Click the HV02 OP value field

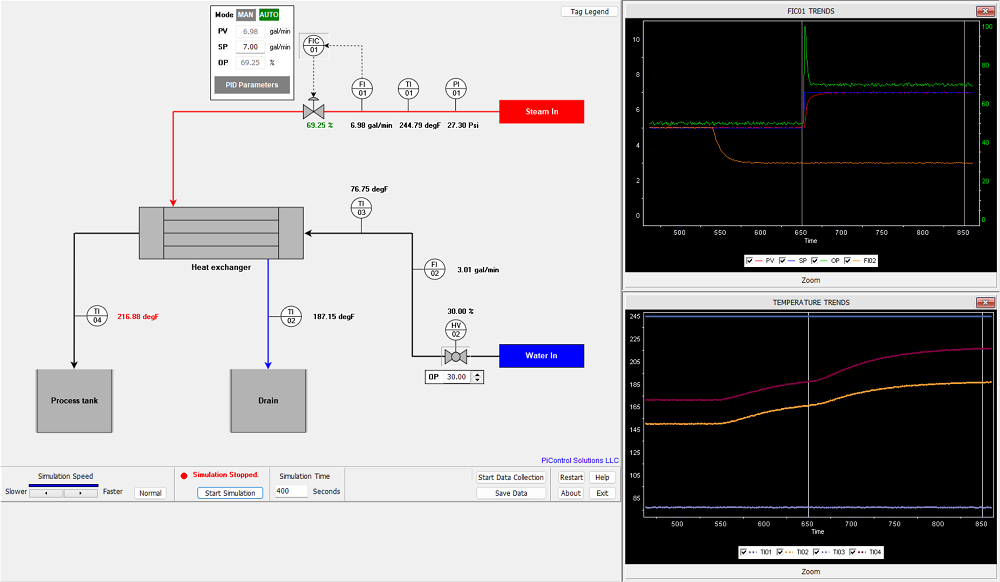[x=456, y=377]
